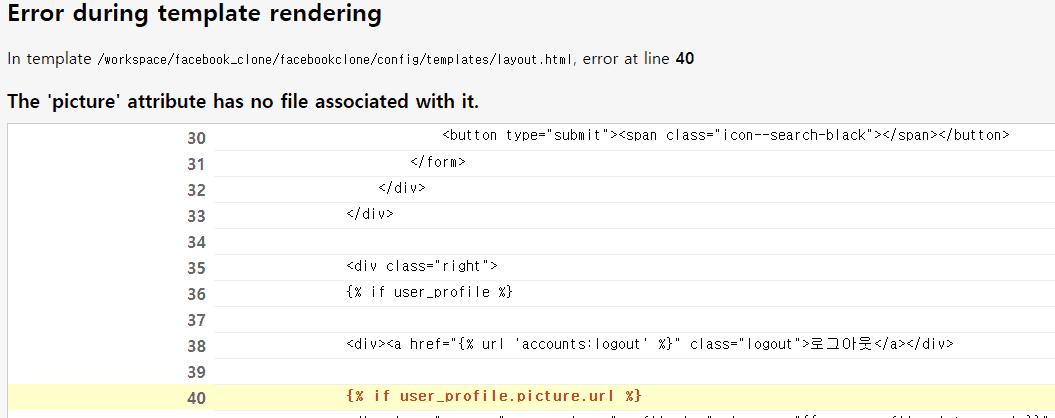Click the highlighted user_profile.picture.url error line
This screenshot has height=418, width=1055.
click(493, 396)
